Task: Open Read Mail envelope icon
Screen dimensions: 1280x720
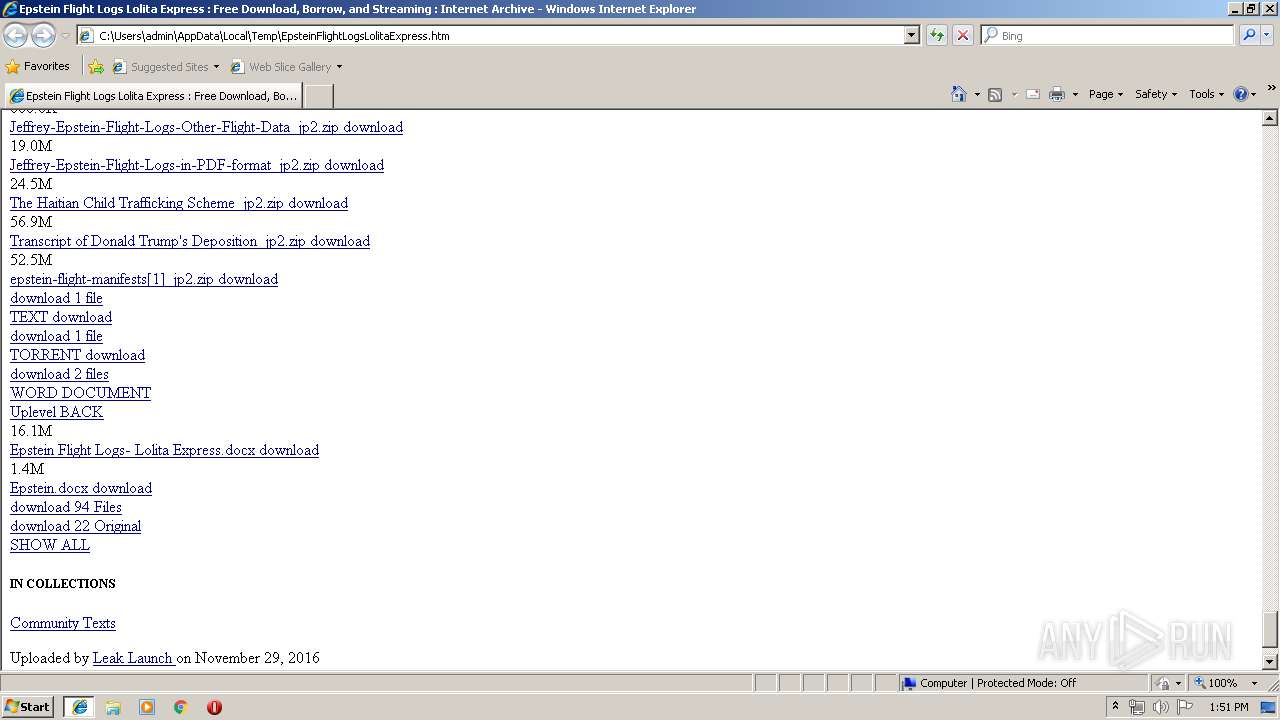Action: click(x=1033, y=94)
